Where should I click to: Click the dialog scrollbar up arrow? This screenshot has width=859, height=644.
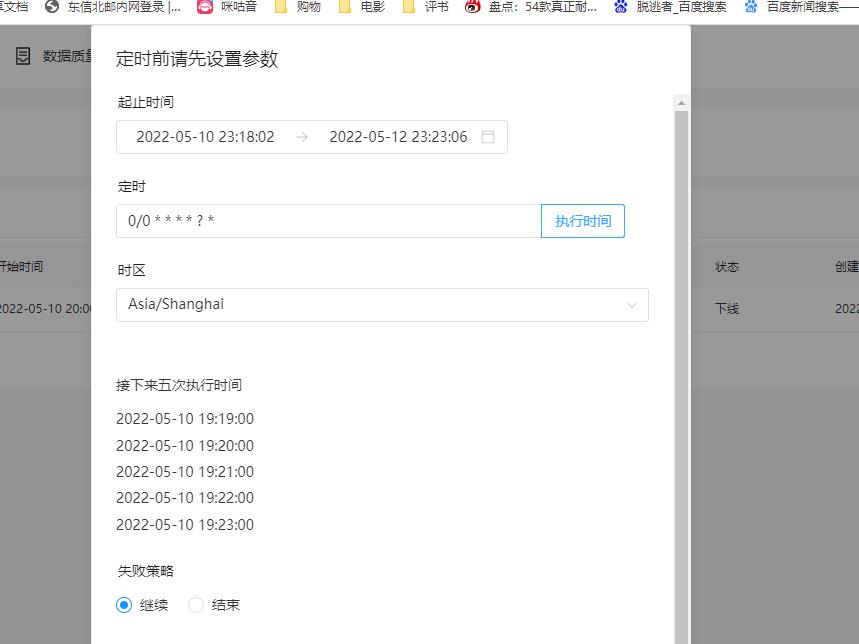point(682,102)
